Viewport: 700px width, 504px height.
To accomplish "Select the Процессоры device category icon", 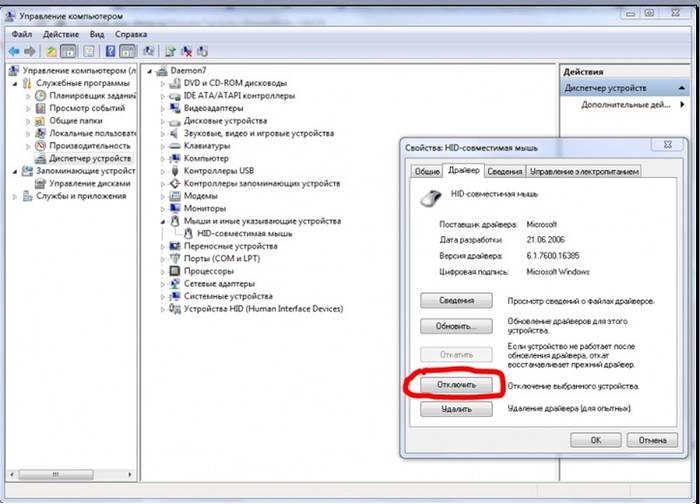I will pos(175,271).
